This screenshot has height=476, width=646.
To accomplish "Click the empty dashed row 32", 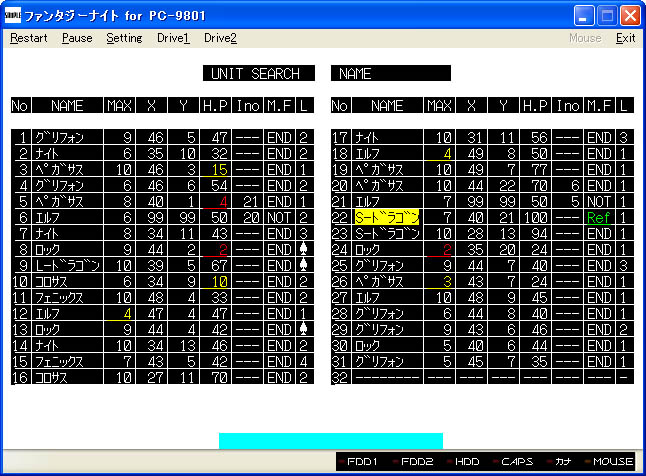I will pos(482,378).
